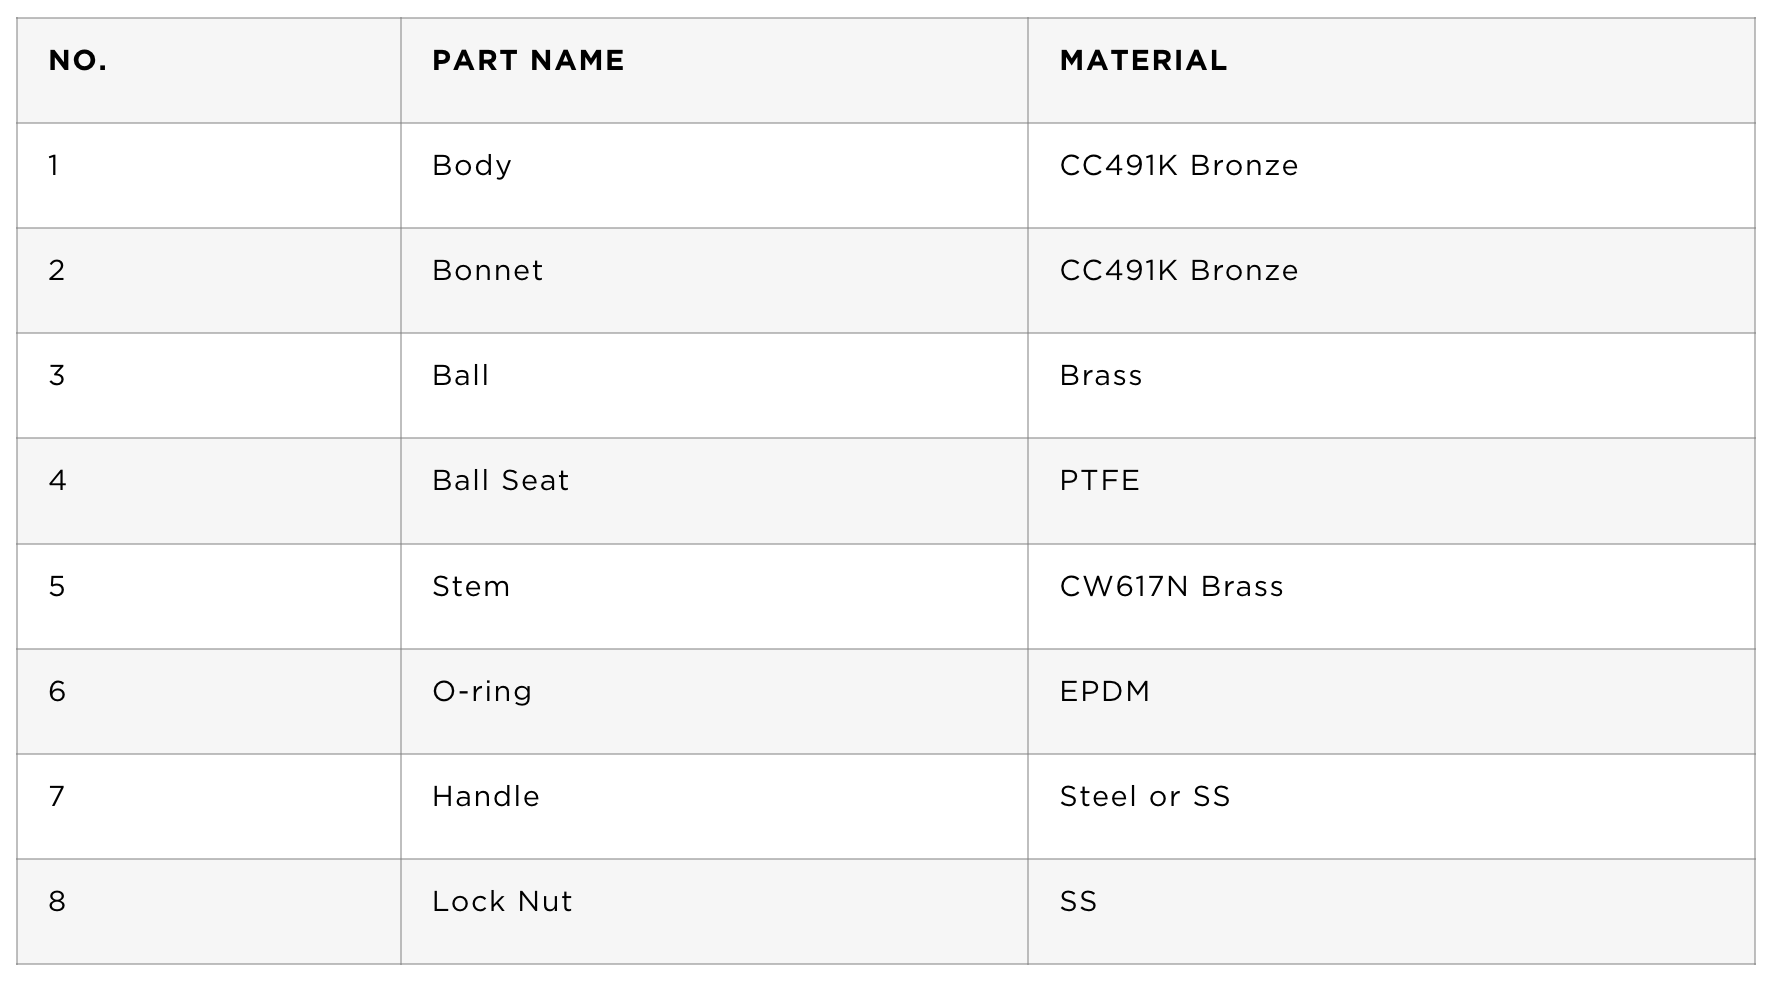Click the Stem part name cell
The image size is (1776, 982).
714,597
